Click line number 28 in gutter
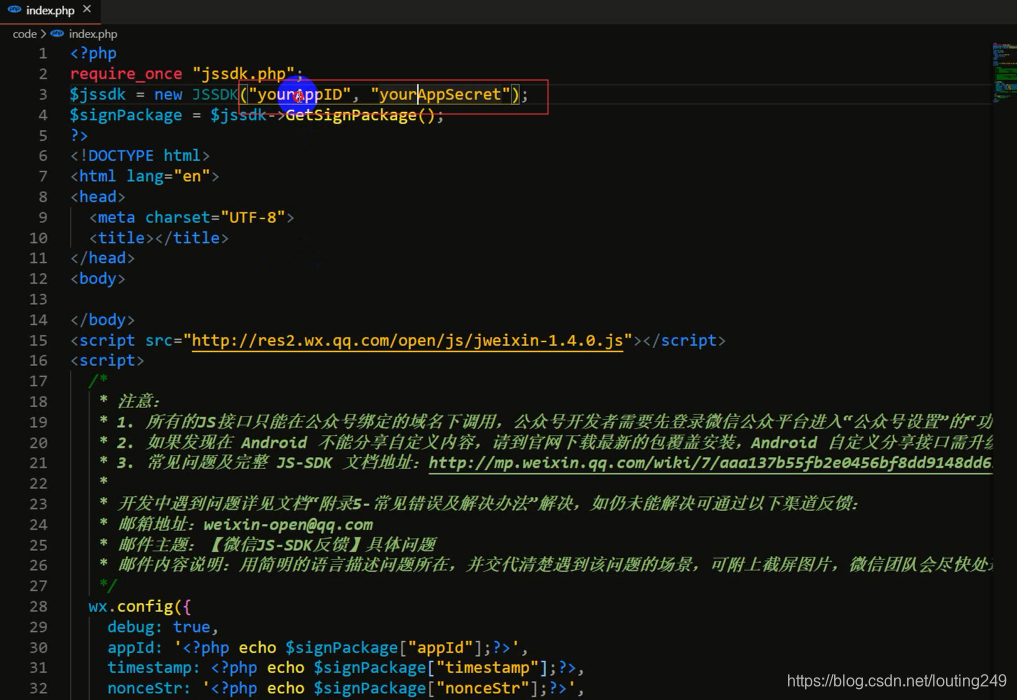 pos(38,607)
